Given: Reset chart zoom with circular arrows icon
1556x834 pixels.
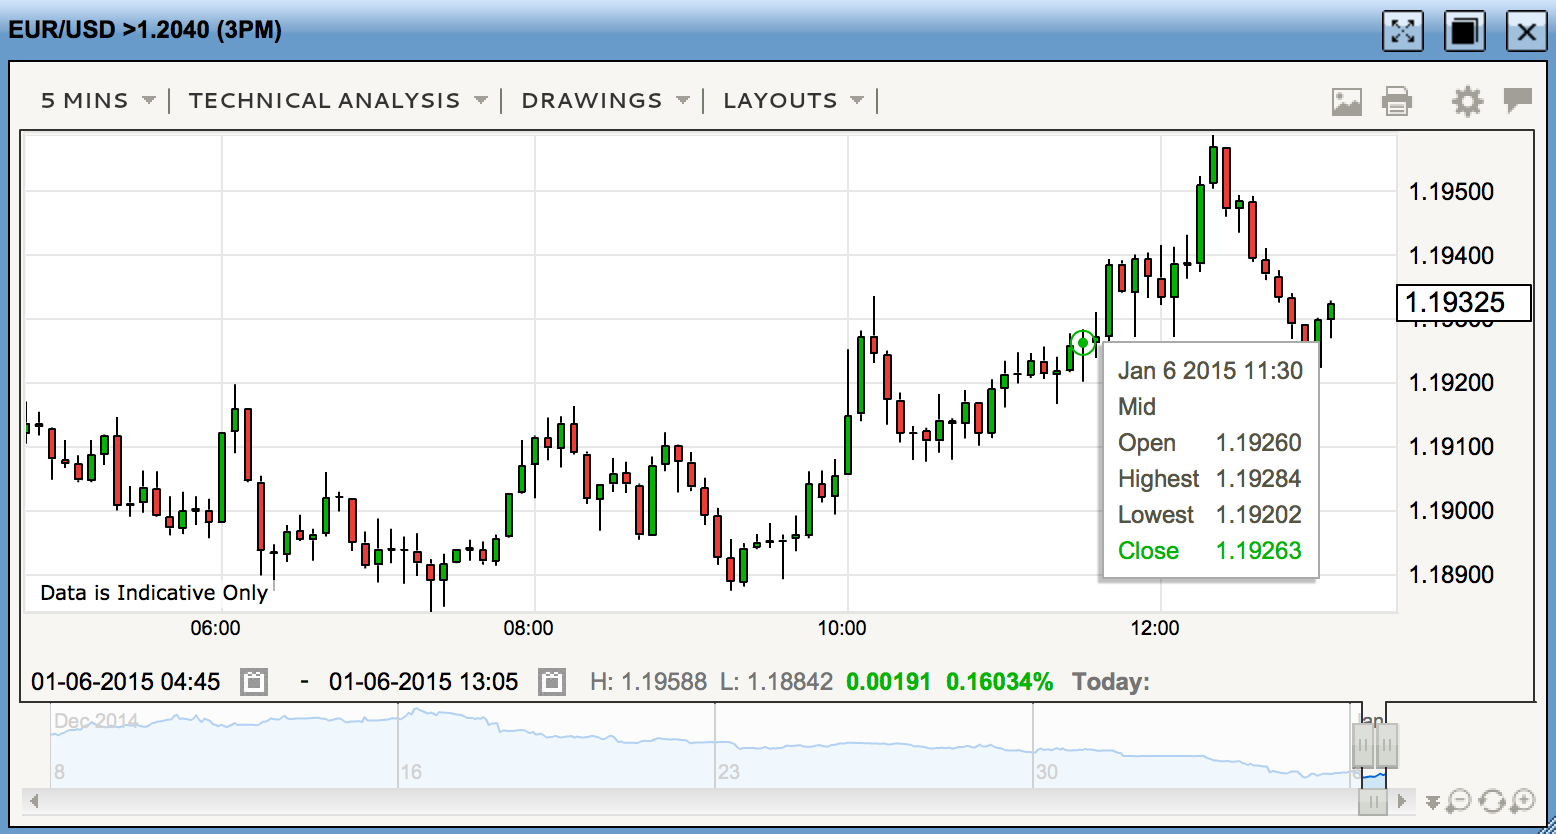Looking at the screenshot, I should point(1491,801).
